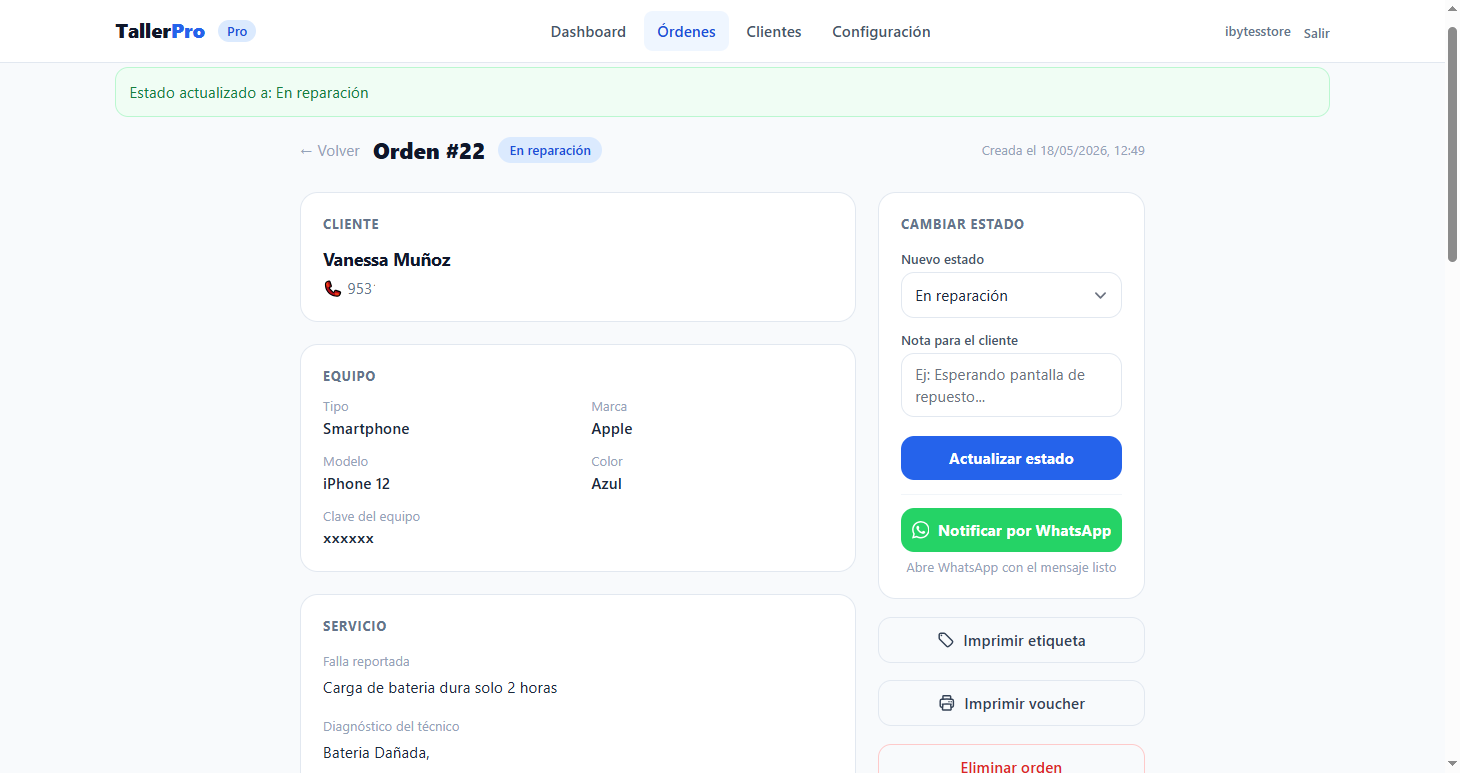The height and width of the screenshot is (773, 1460).
Task: Click the 'Creada el 18/05/2026, 12:49' text
Action: [x=1063, y=151]
